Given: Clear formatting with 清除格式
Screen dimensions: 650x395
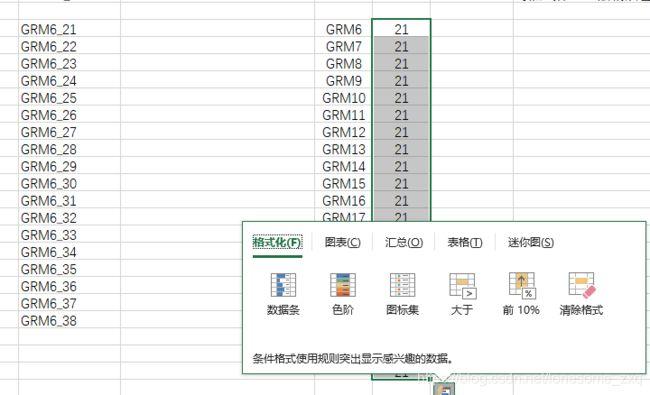Looking at the screenshot, I should 581,294.
